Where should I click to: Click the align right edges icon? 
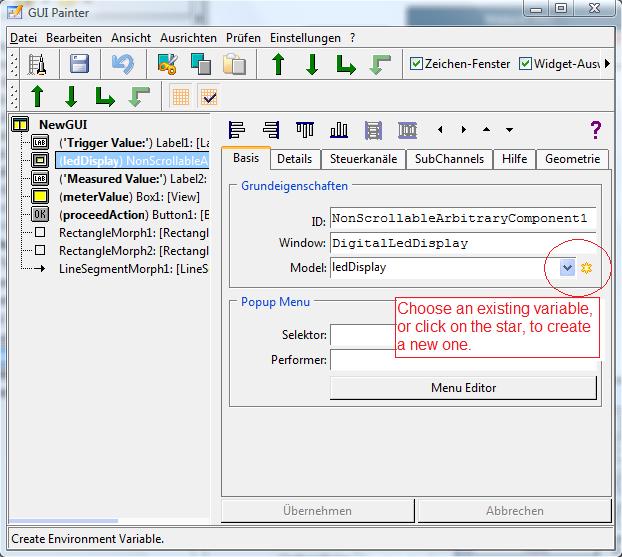coord(271,130)
